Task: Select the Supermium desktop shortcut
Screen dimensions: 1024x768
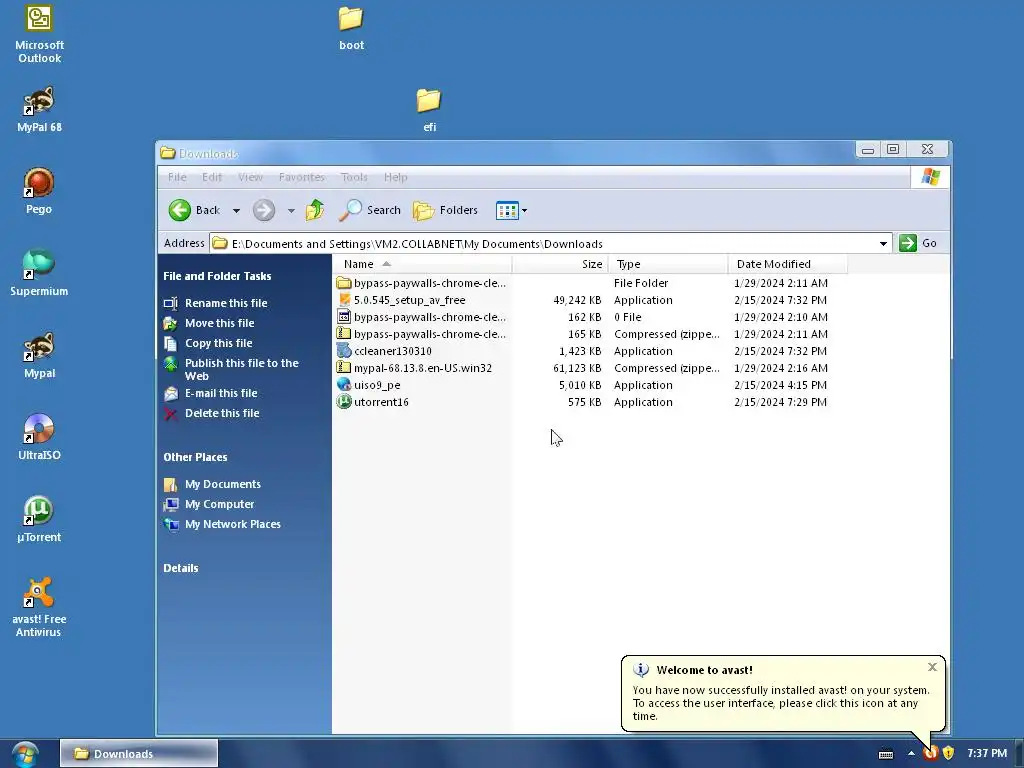Action: point(39,274)
